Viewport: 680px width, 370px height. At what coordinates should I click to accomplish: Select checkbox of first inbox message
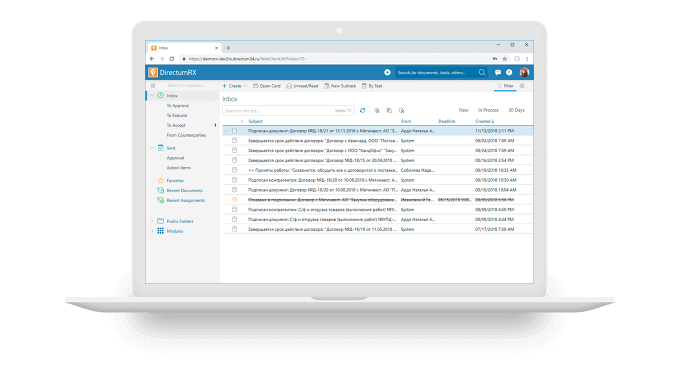click(234, 131)
